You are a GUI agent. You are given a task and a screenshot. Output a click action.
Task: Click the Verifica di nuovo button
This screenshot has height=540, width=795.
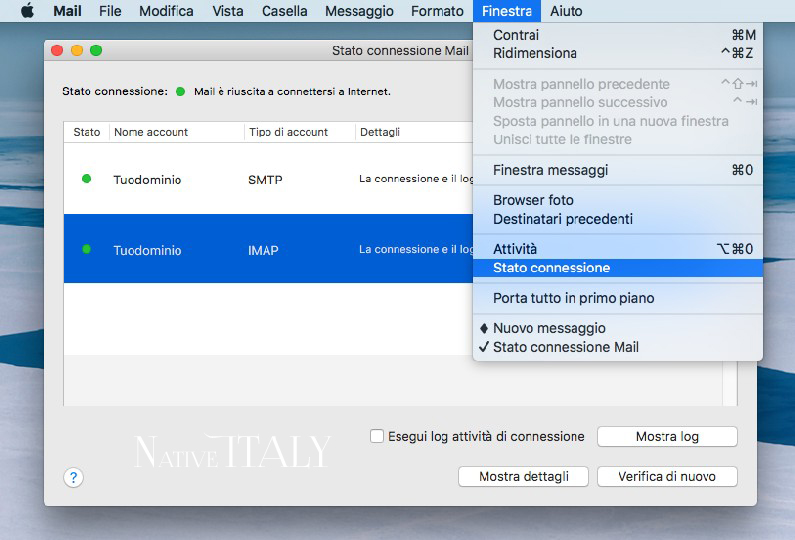pyautogui.click(x=667, y=477)
